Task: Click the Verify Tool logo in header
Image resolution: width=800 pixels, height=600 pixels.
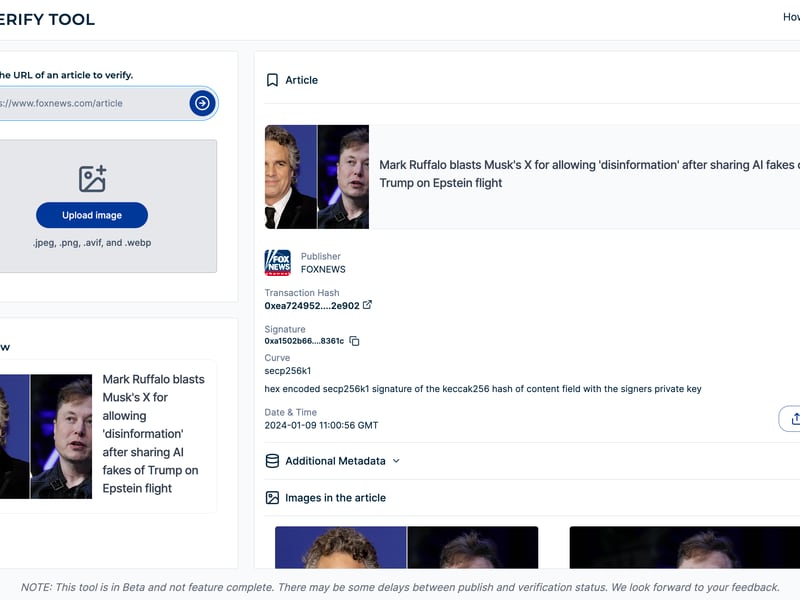Action: tap(47, 19)
